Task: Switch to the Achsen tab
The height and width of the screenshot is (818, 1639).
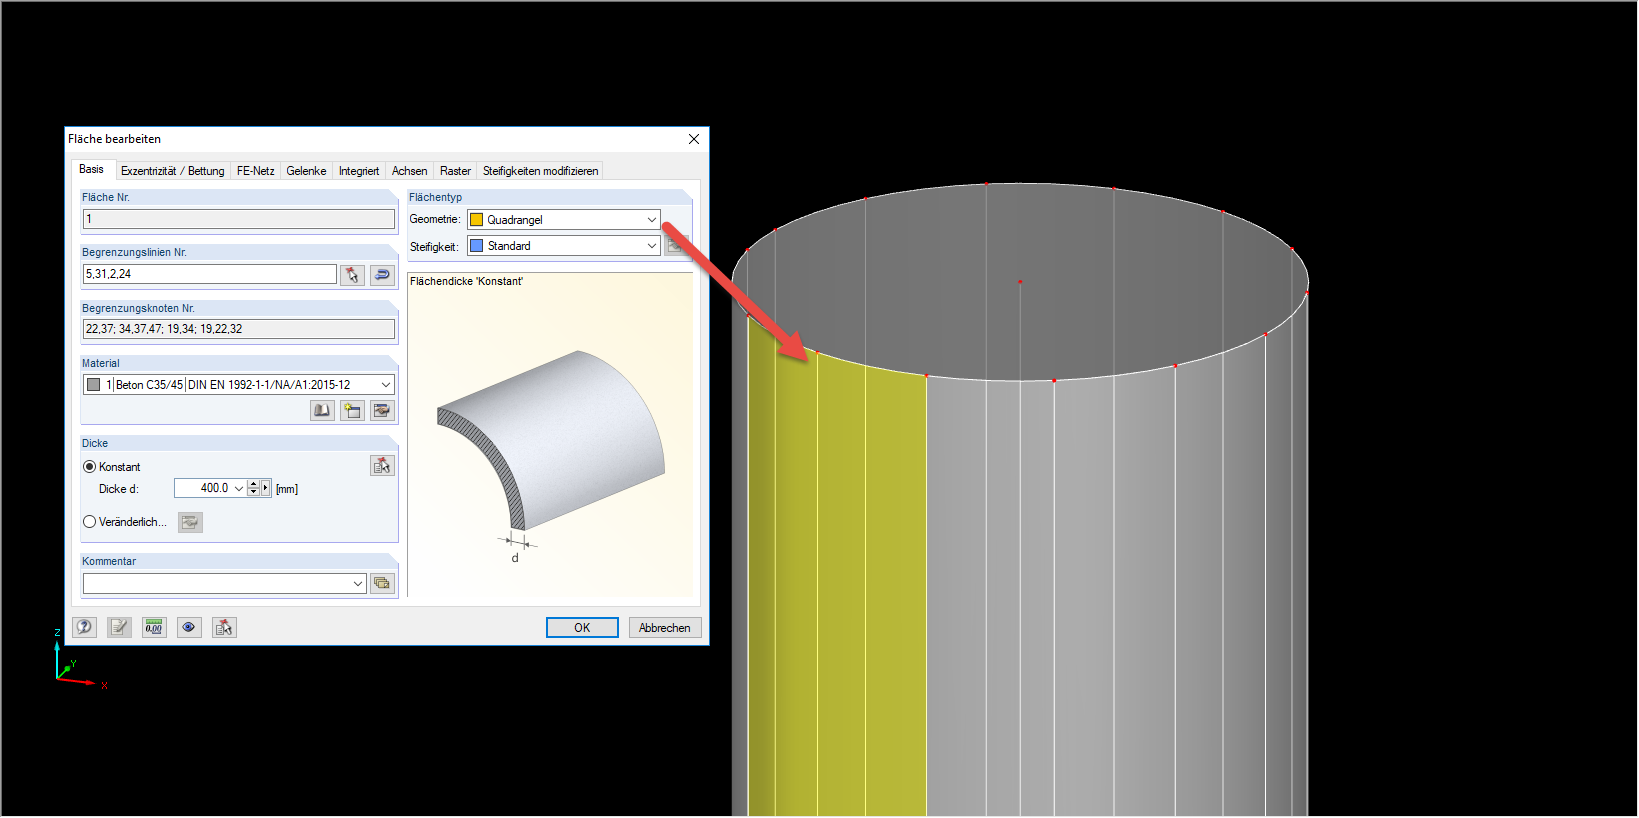Action: [x=410, y=171]
